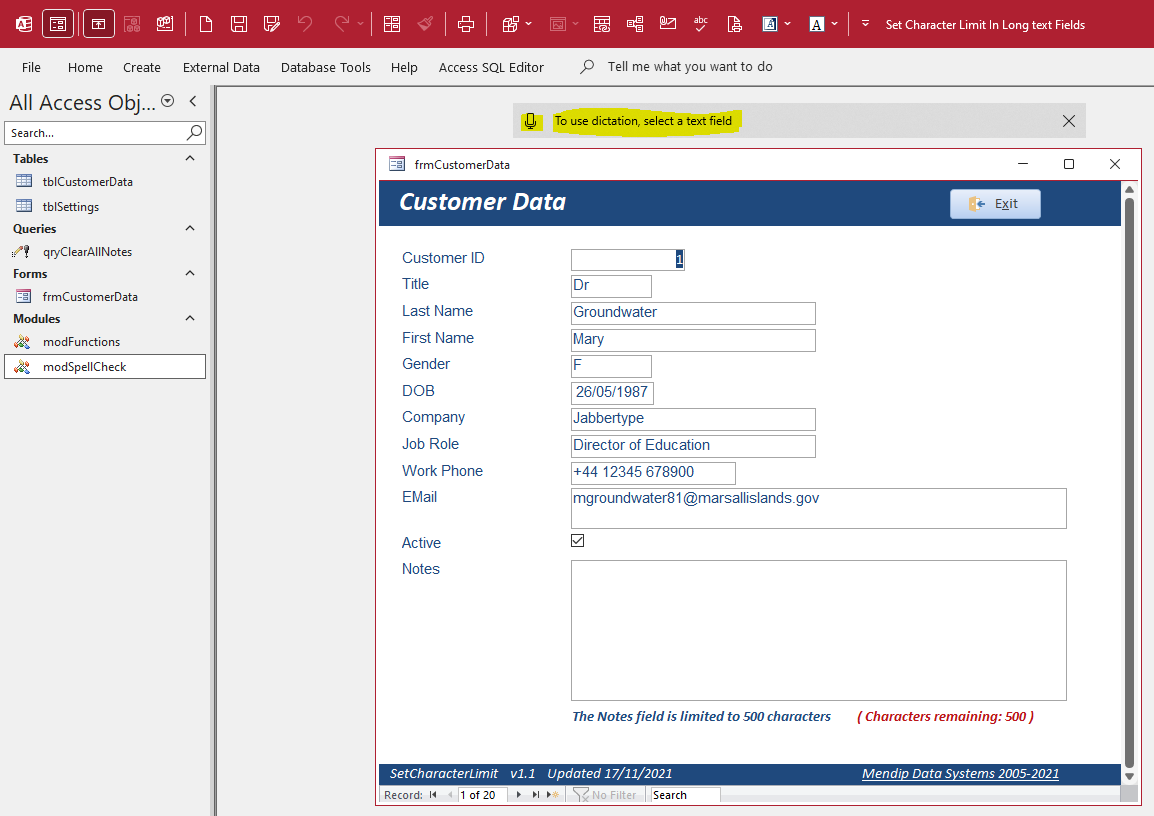Image resolution: width=1154 pixels, height=816 pixels.
Task: Click the dictation microphone icon
Action: [x=530, y=121]
